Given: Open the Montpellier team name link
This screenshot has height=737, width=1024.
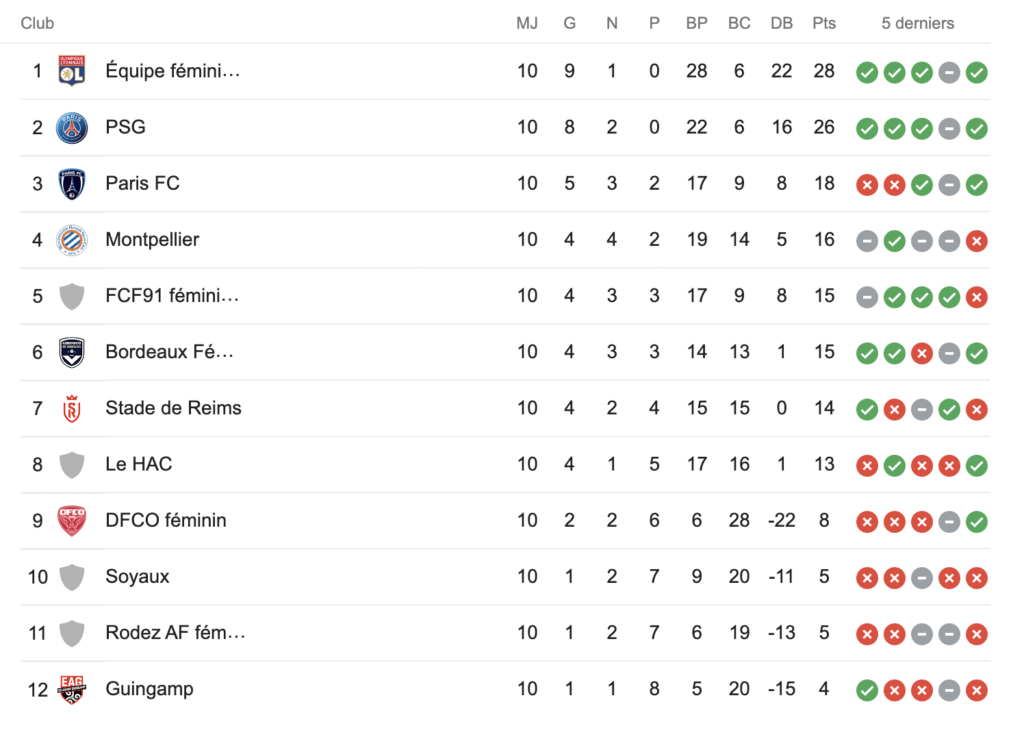Looking at the screenshot, I should point(152,240).
